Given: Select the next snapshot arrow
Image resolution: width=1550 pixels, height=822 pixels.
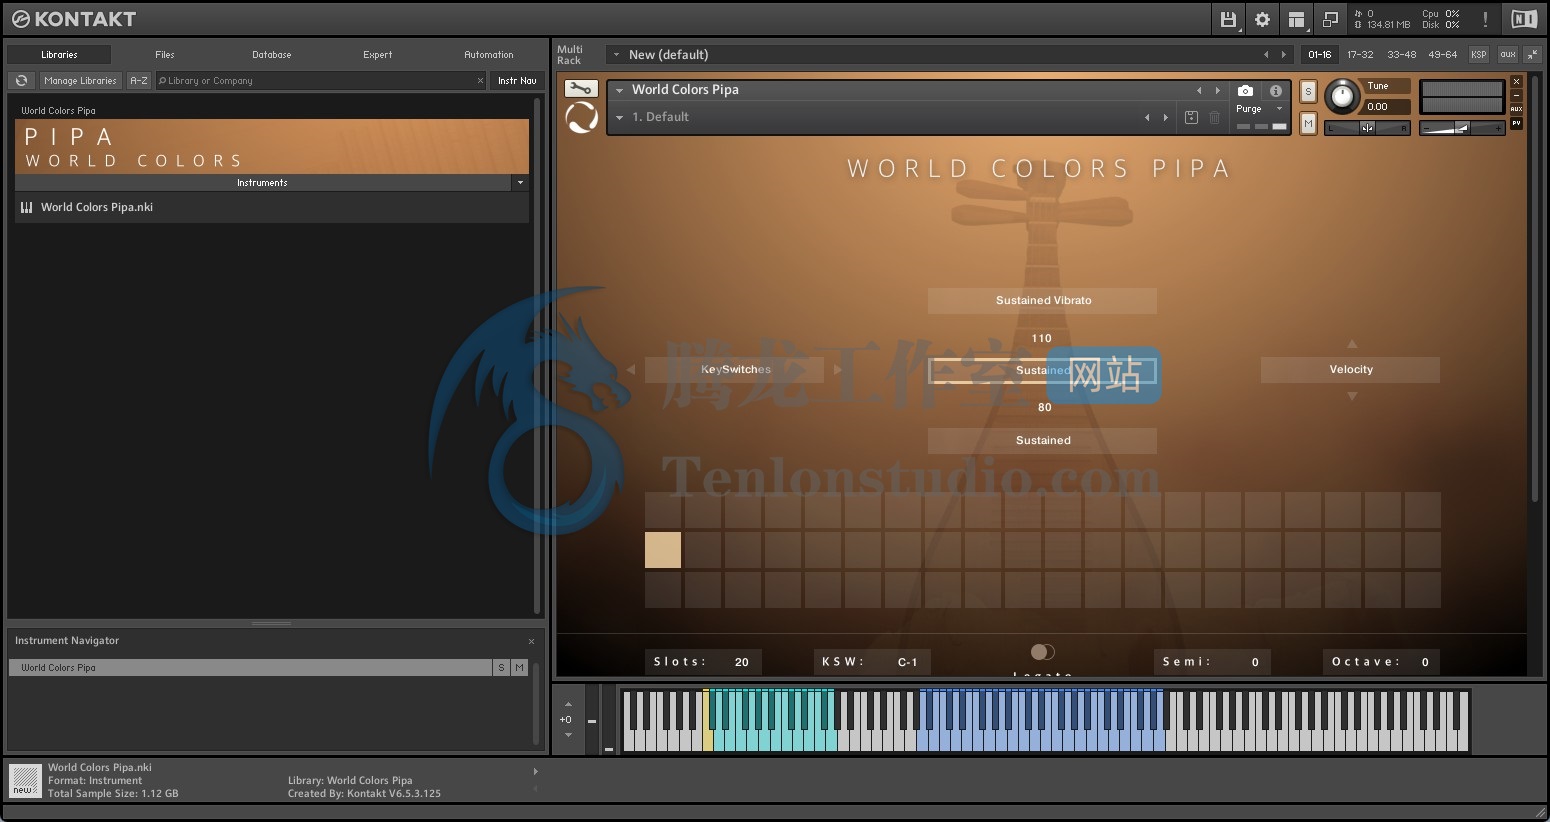Looking at the screenshot, I should tap(1165, 117).
